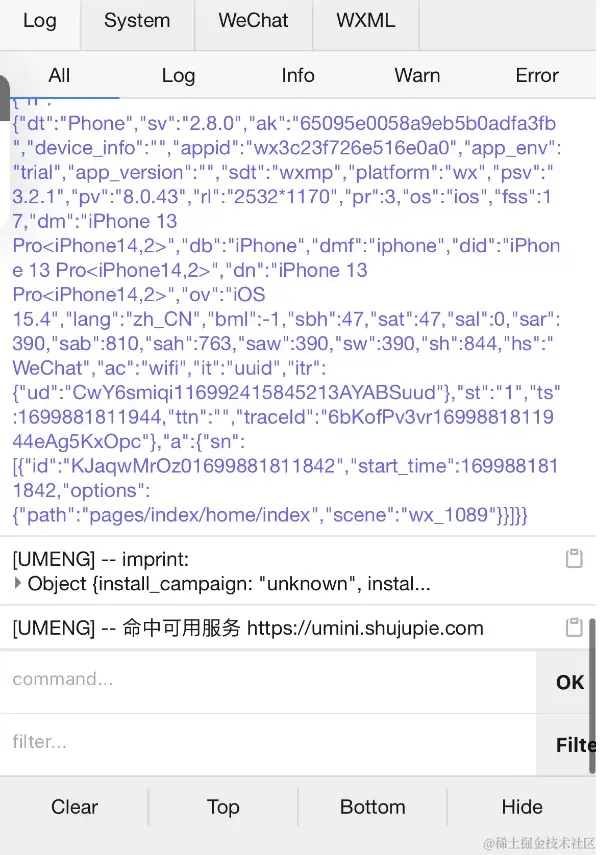
Task: Switch to the System tab
Action: click(137, 21)
